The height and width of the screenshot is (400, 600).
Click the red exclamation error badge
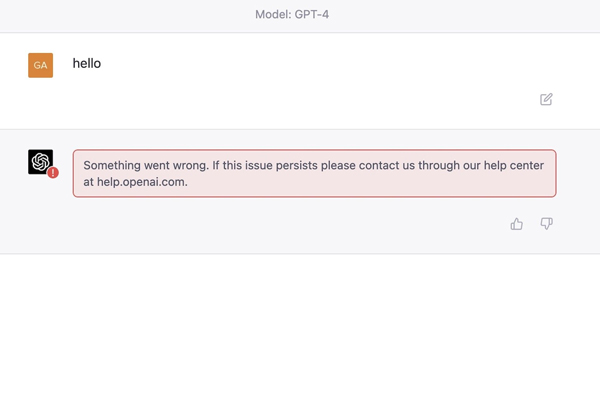coord(53,173)
